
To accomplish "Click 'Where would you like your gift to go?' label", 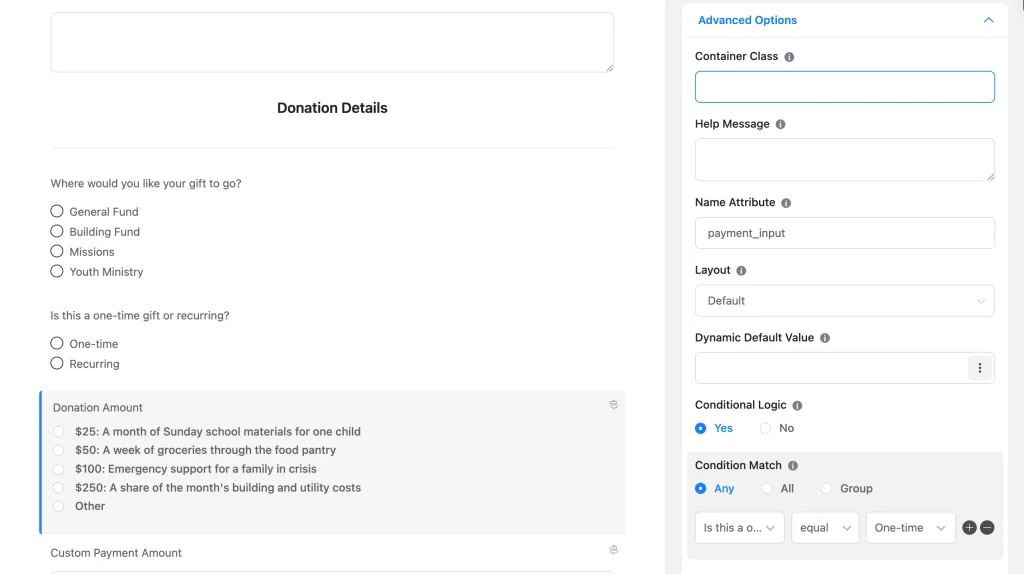I will click(146, 183).
